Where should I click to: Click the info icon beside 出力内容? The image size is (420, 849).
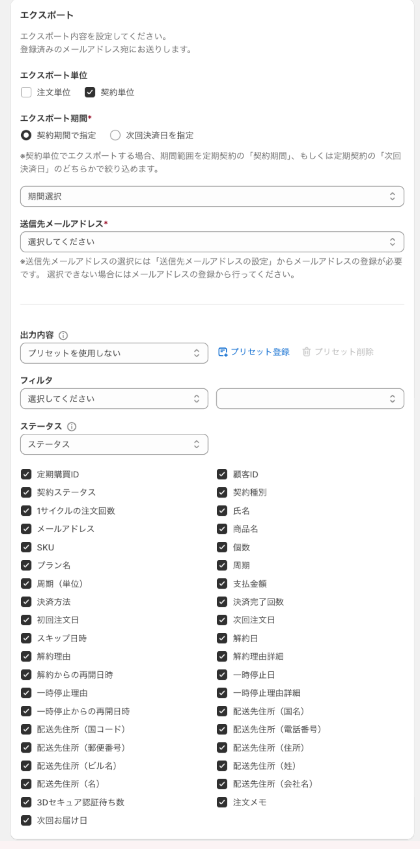point(63,335)
